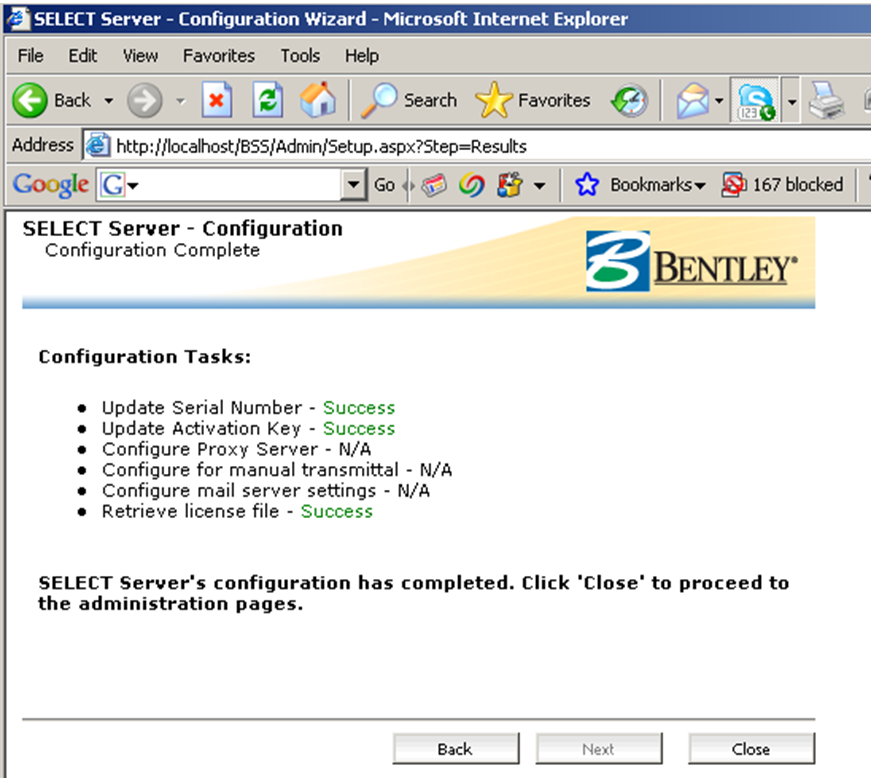This screenshot has height=778, width=873.
Task: Expand Google search box history dropdown
Action: click(353, 184)
